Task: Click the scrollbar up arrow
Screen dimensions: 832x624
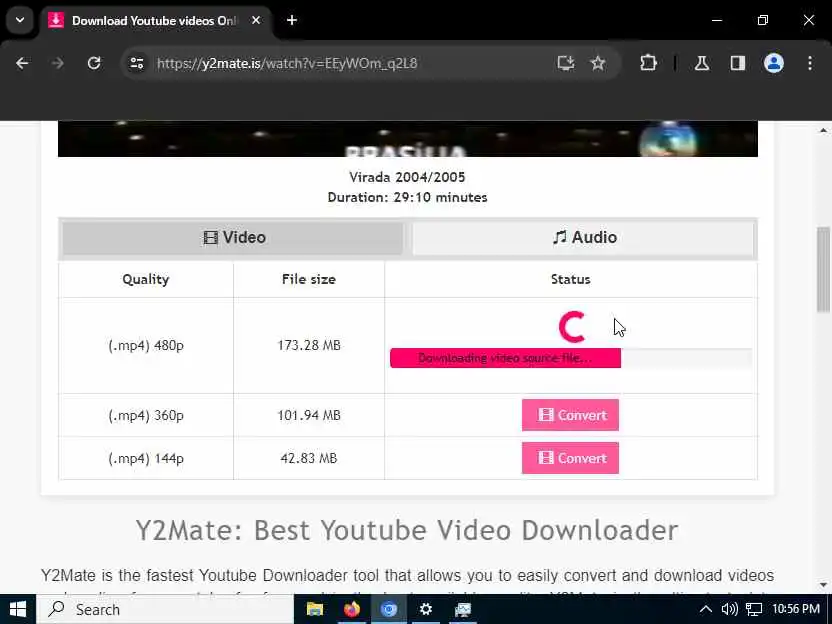Action: [x=823, y=130]
